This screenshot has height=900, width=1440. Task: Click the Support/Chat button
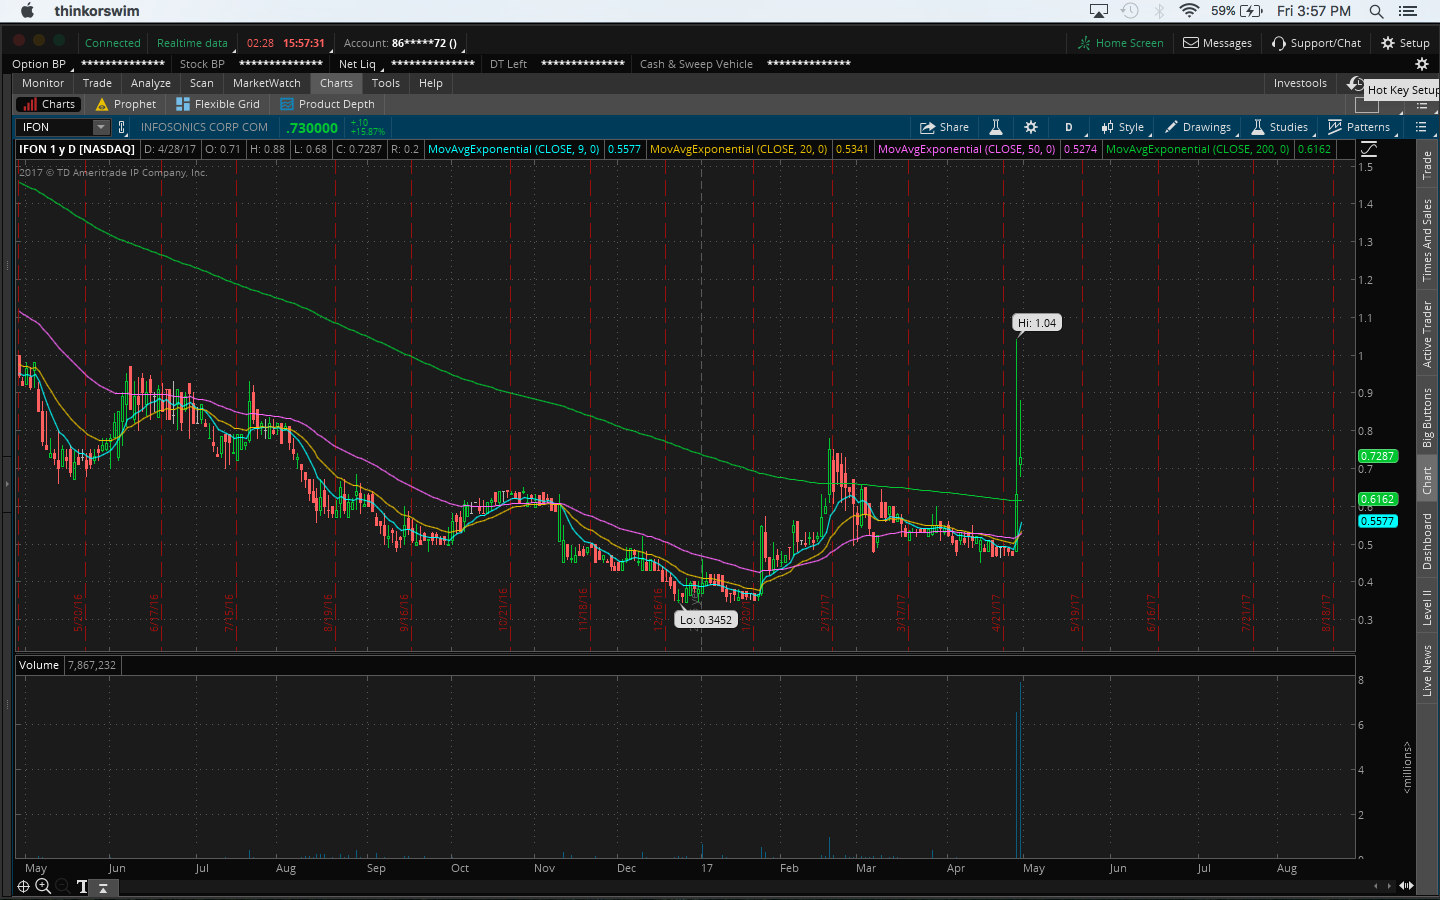point(1316,43)
